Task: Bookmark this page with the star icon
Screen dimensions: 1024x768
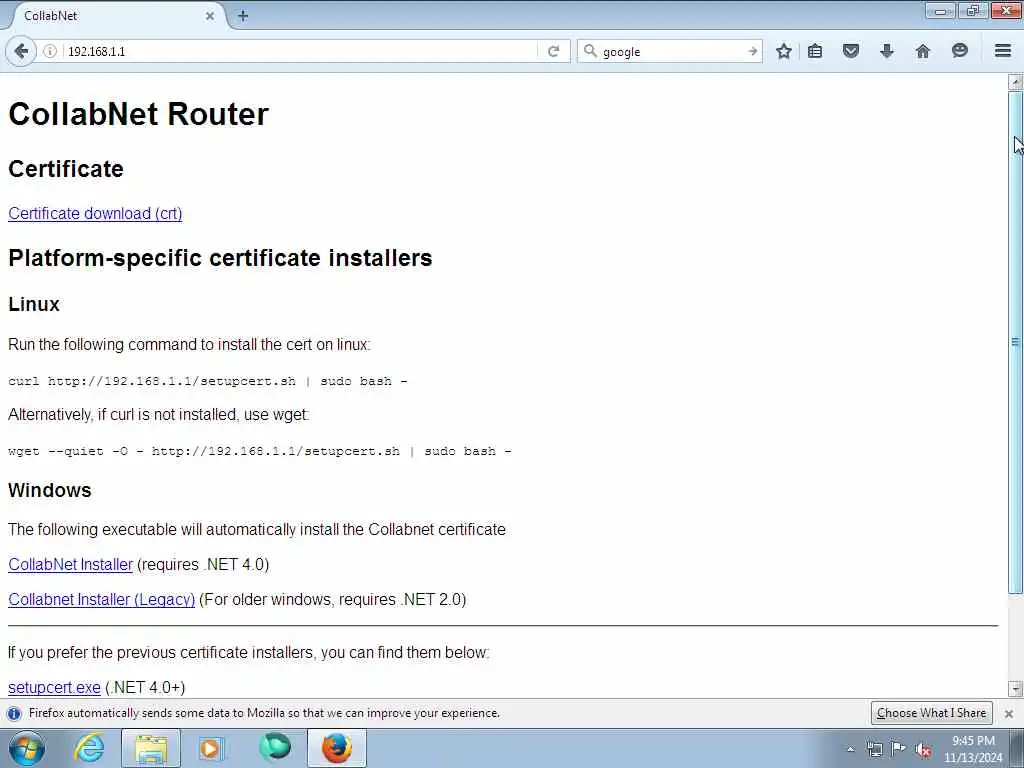Action: point(784,51)
